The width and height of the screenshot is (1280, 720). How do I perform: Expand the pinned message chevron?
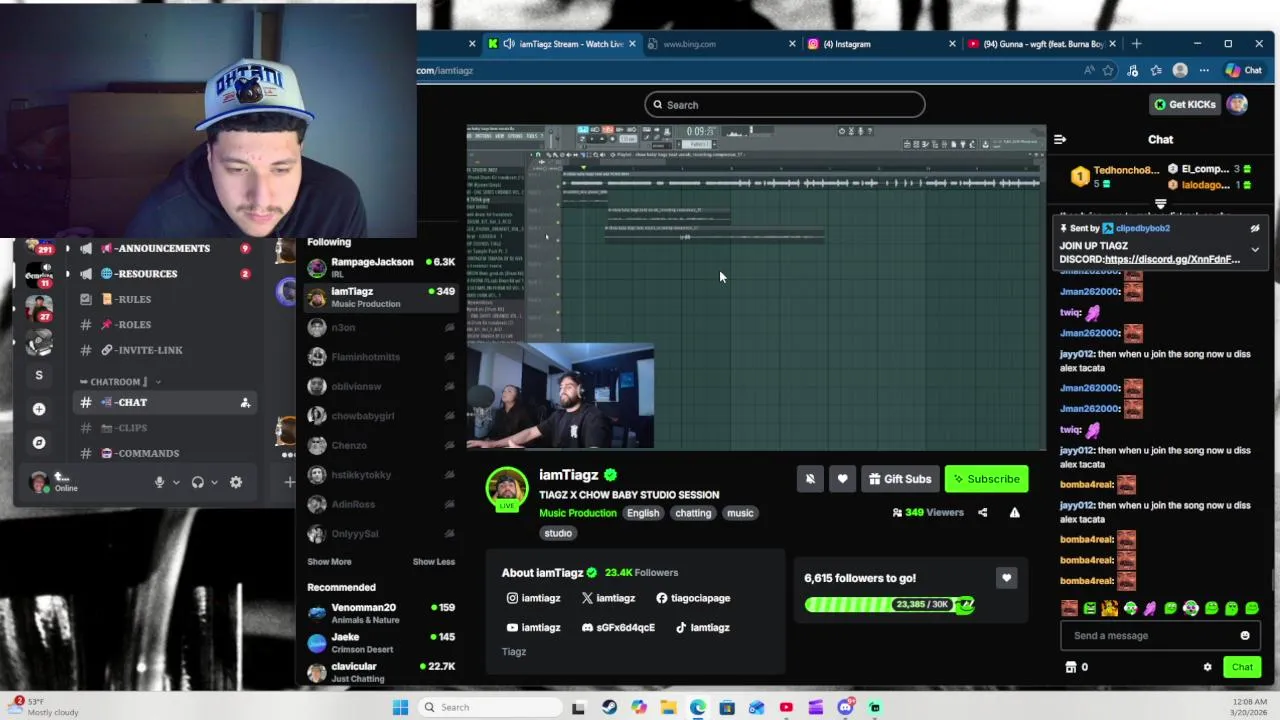tap(1255, 250)
